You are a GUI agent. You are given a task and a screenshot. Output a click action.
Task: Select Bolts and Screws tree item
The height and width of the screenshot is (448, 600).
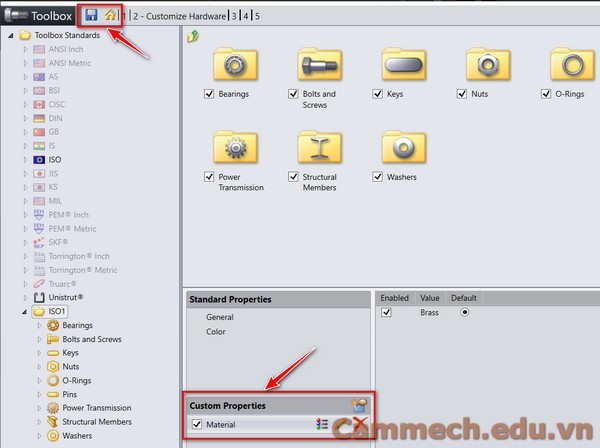(92, 339)
